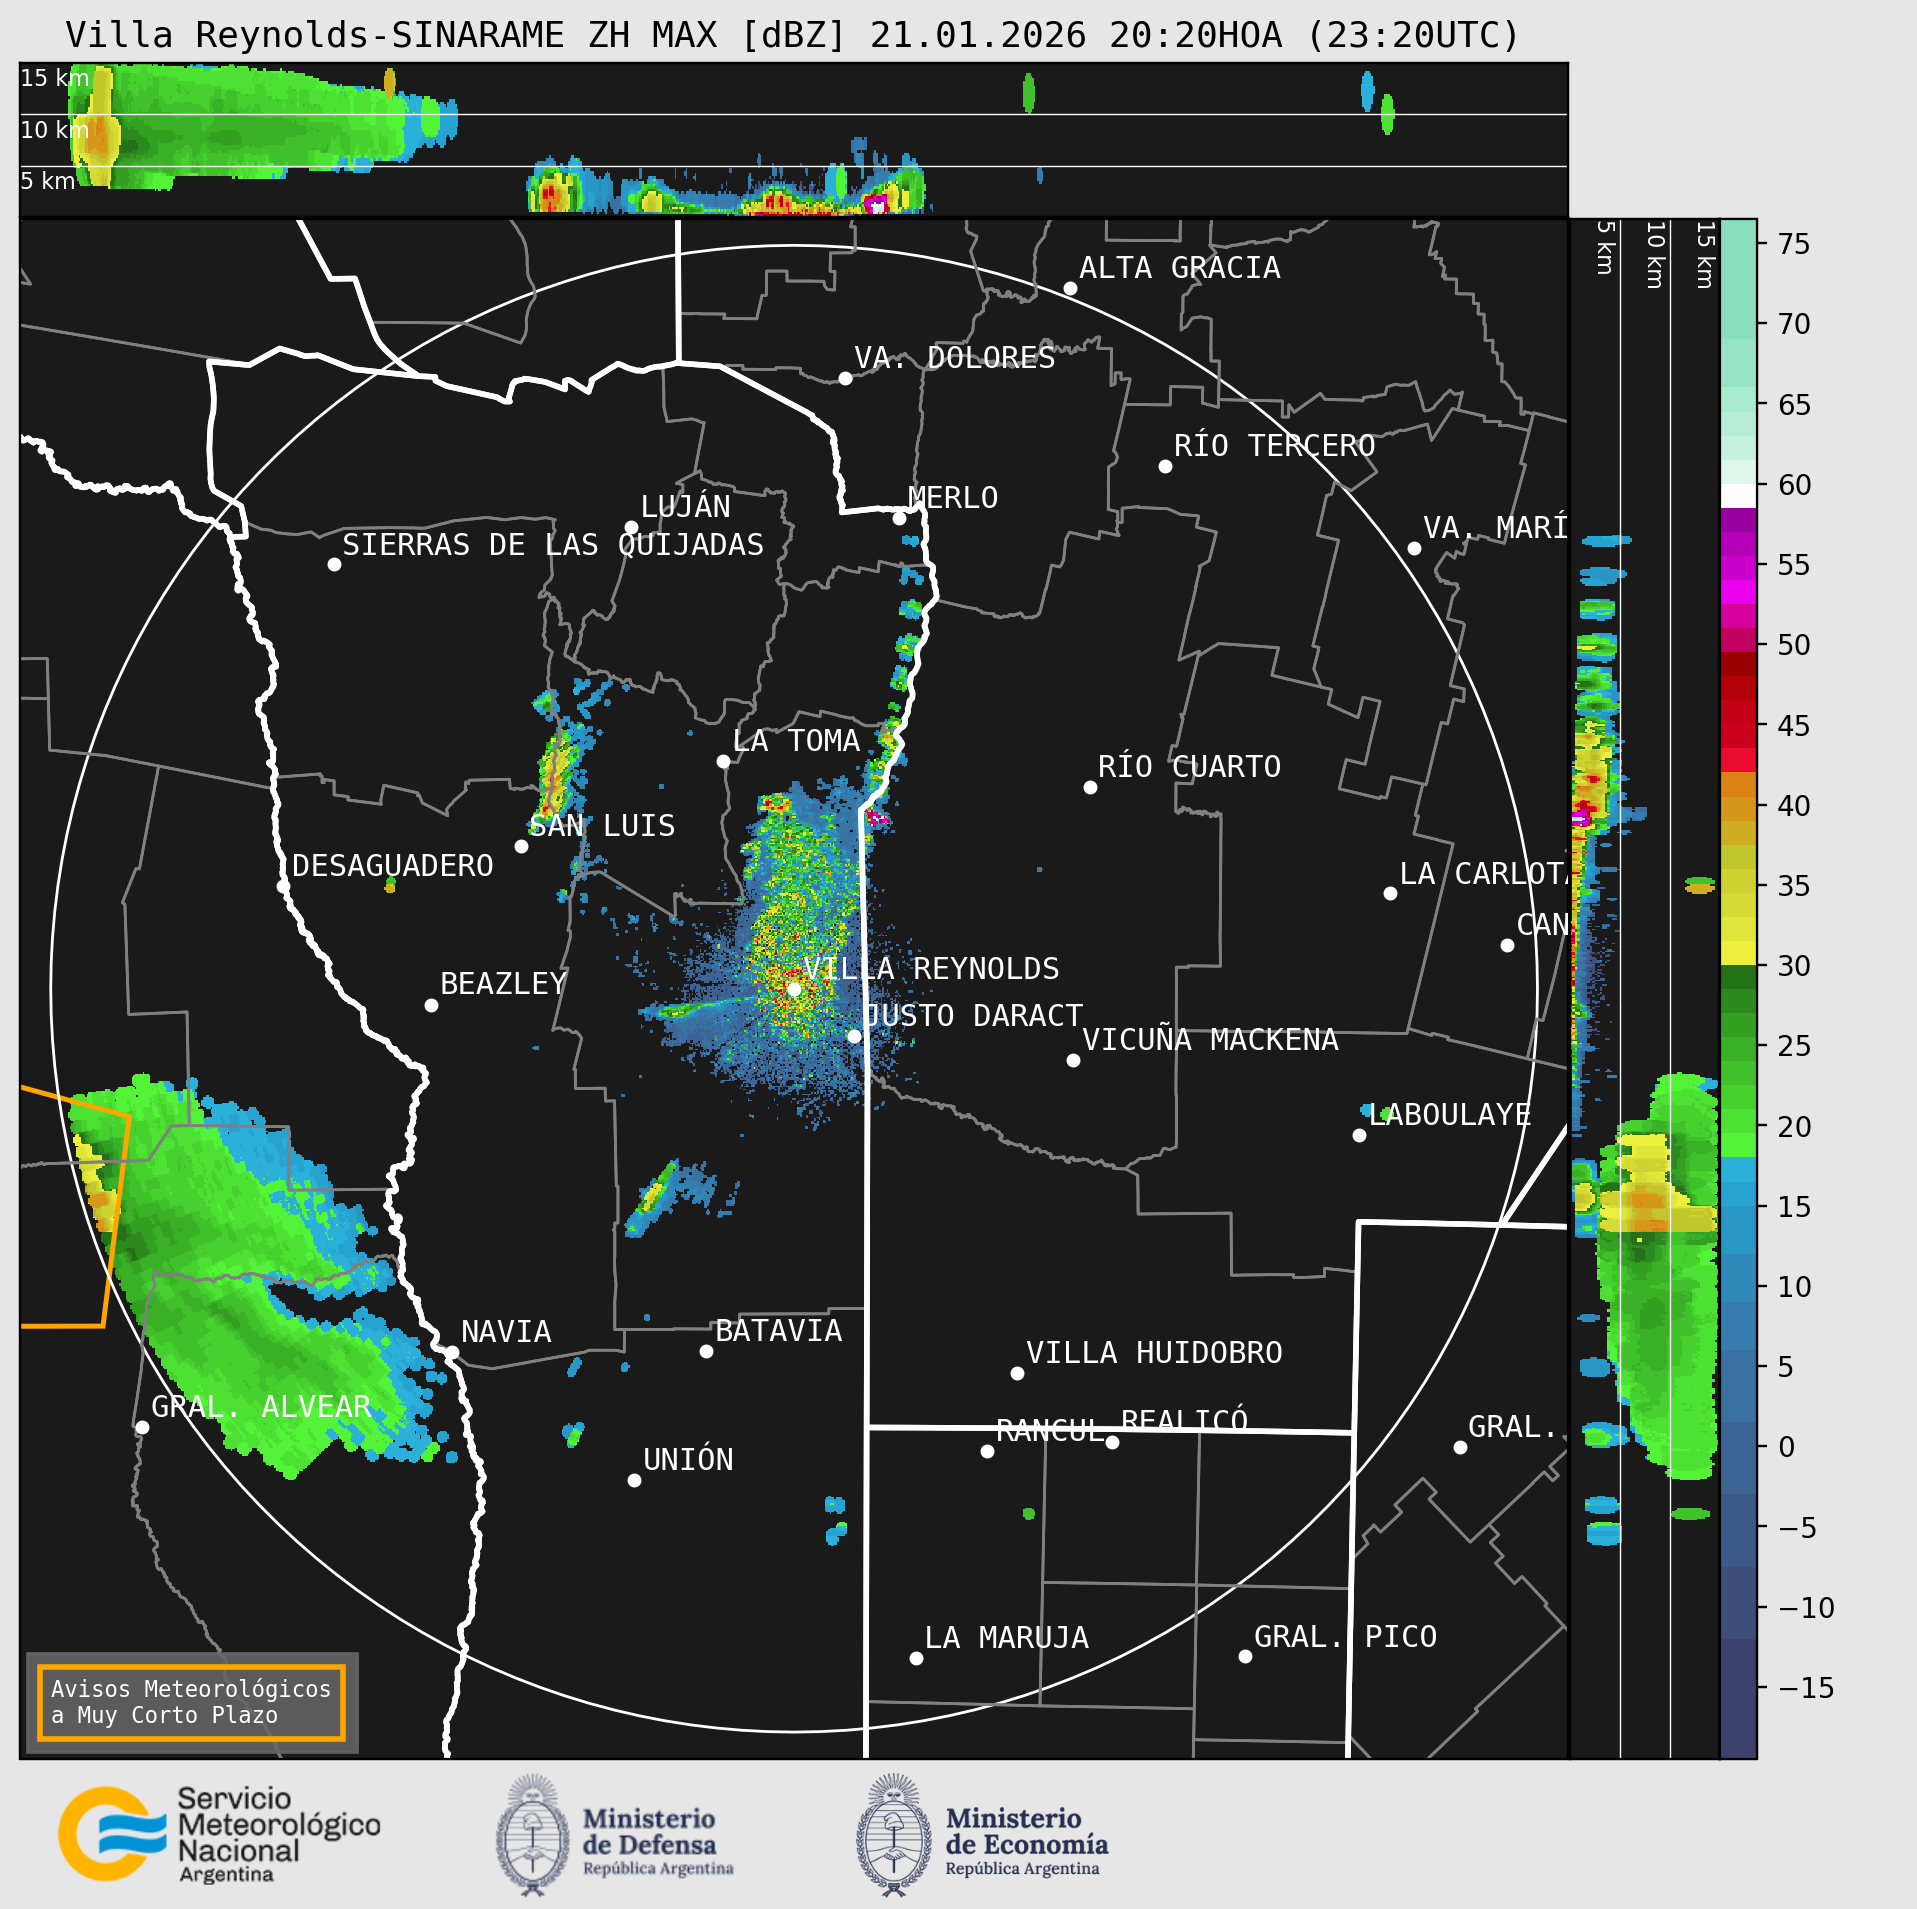The image size is (1917, 1909).
Task: Click the Ministerio de Defensa coat of arms
Action: 533,1835
